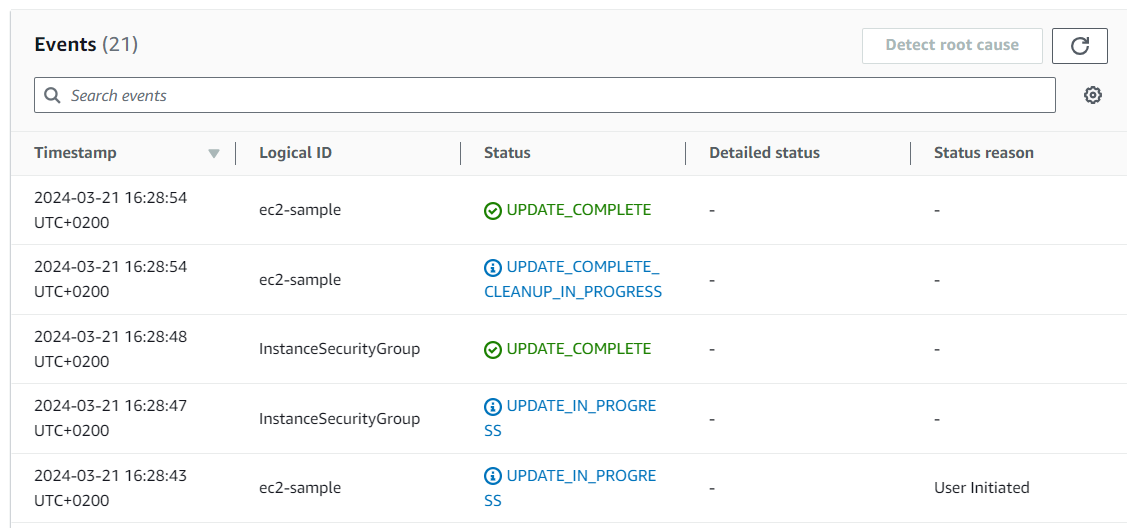
Task: Select the User Initiated status reason
Action: (981, 488)
